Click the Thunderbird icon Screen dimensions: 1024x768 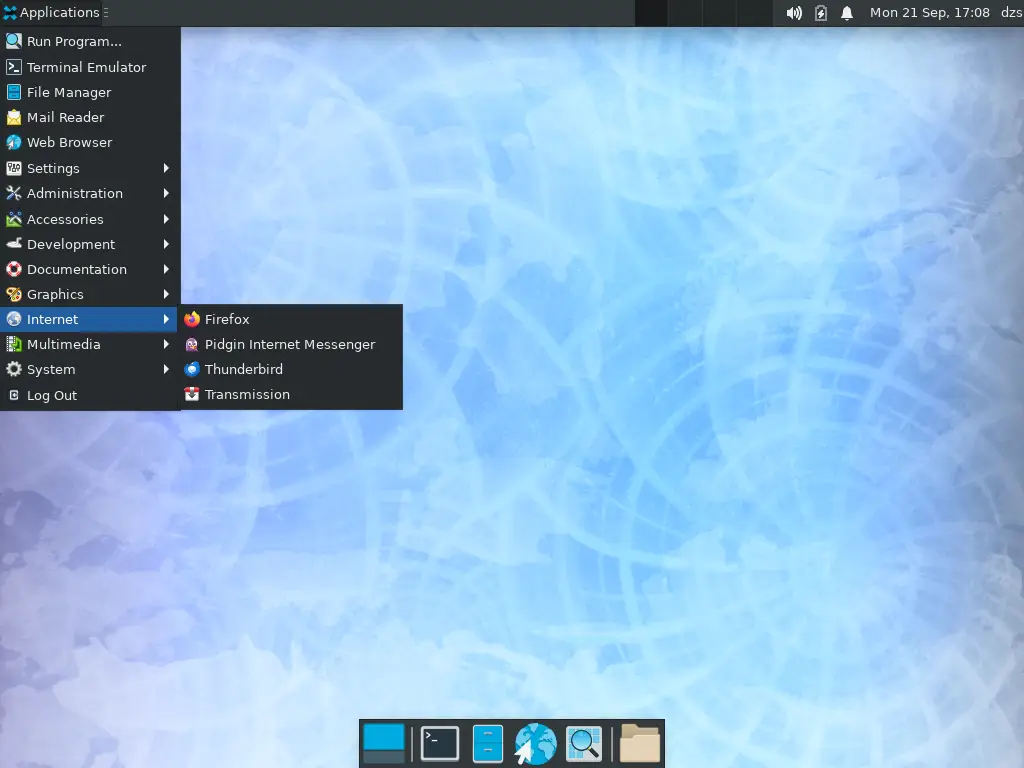tap(191, 370)
